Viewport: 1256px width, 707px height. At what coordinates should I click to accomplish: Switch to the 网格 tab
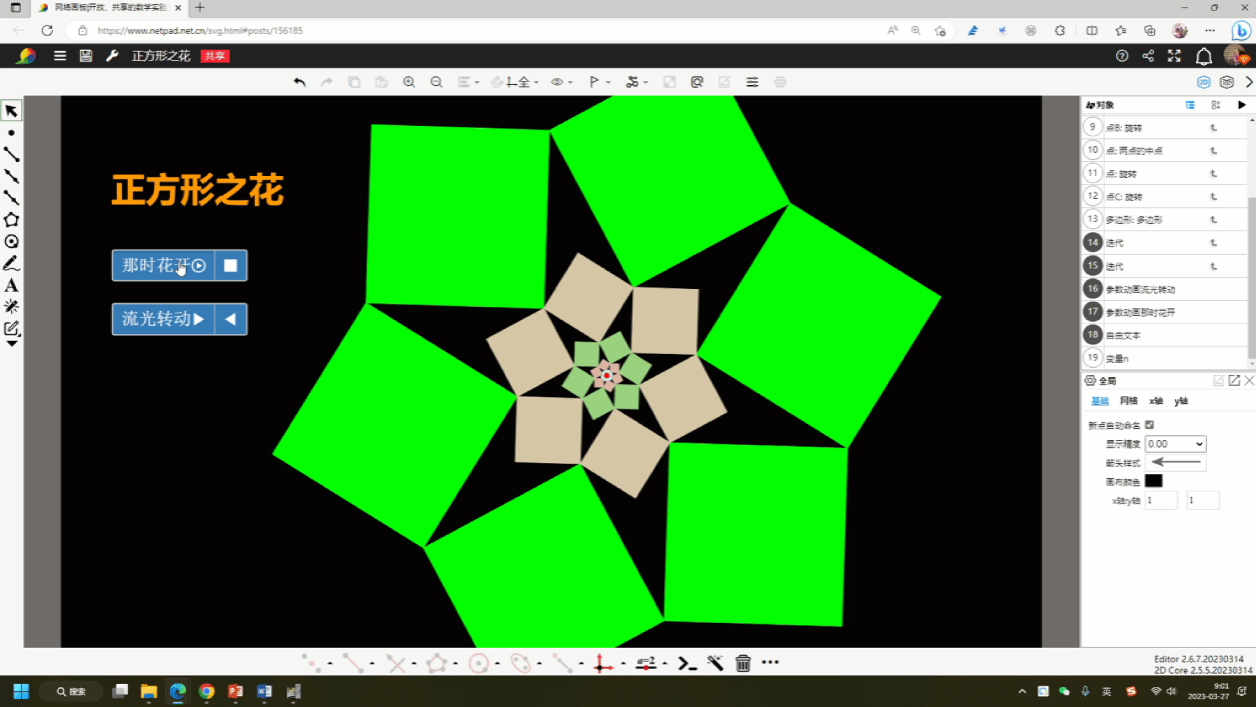[x=1128, y=401]
